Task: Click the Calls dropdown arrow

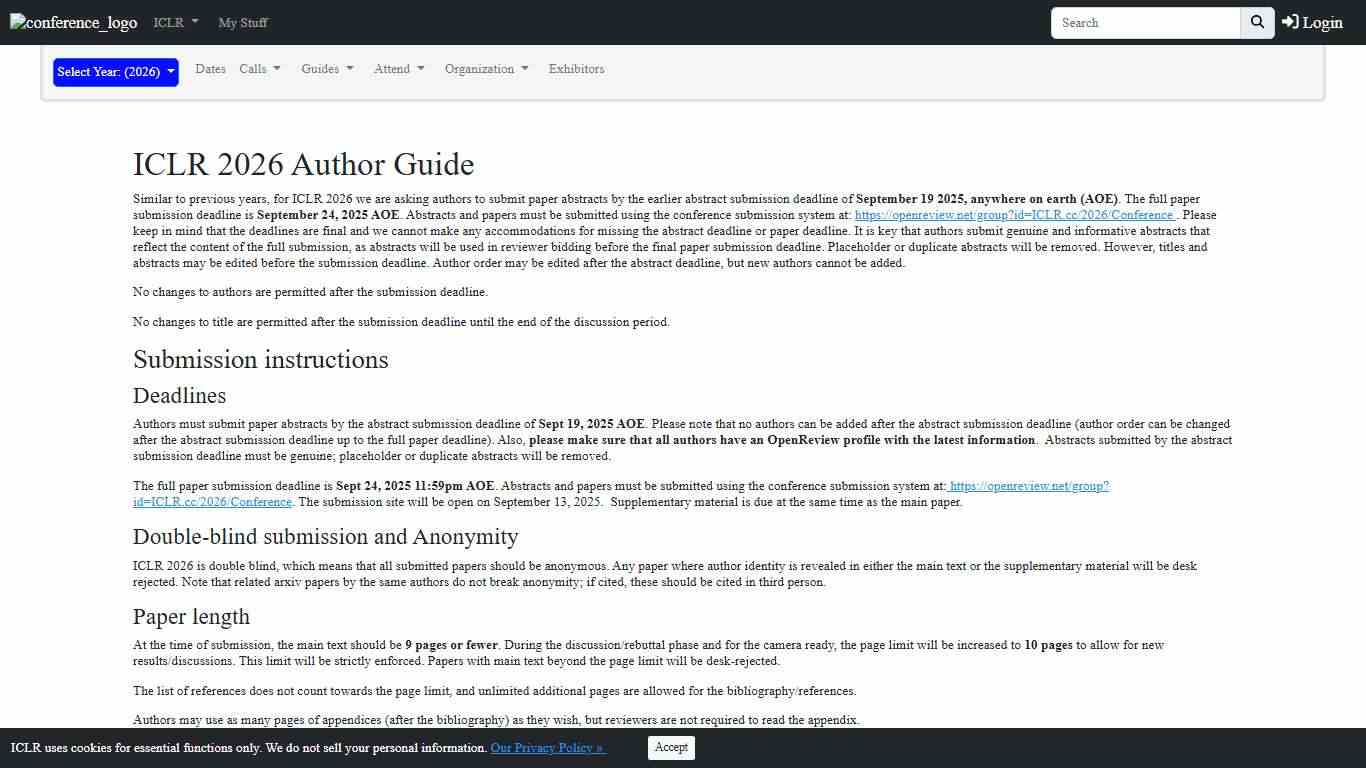Action: 276,68
